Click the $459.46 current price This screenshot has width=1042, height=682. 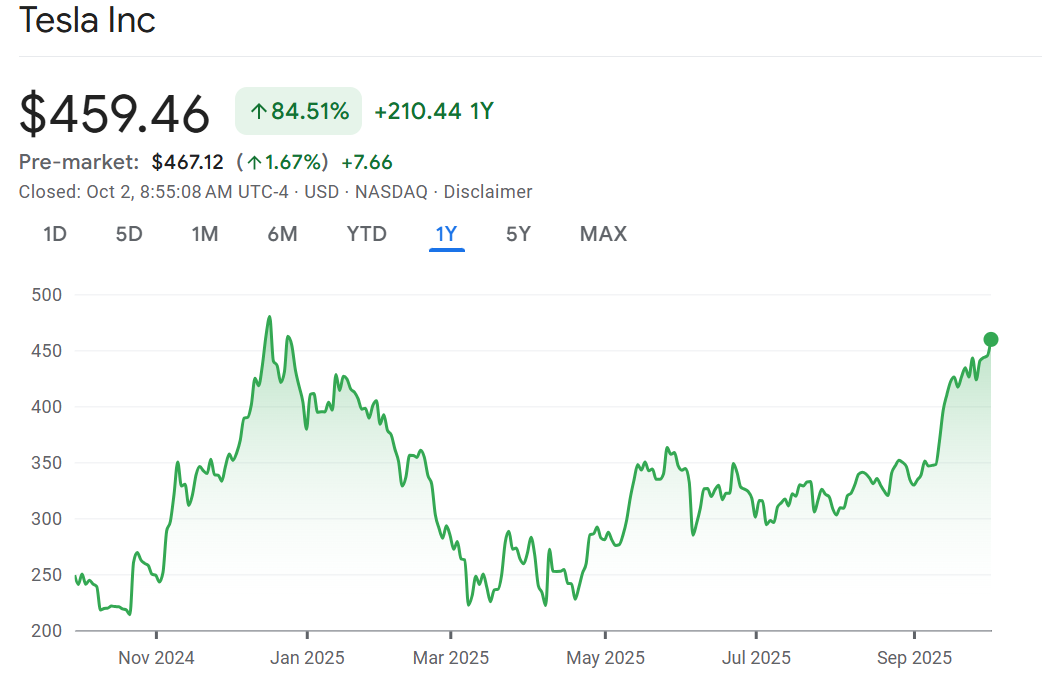(115, 113)
